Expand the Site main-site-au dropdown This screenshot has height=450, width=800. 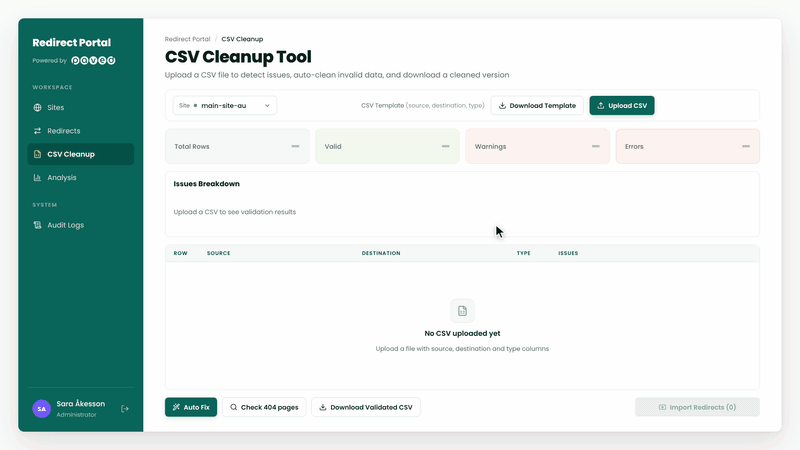point(225,106)
